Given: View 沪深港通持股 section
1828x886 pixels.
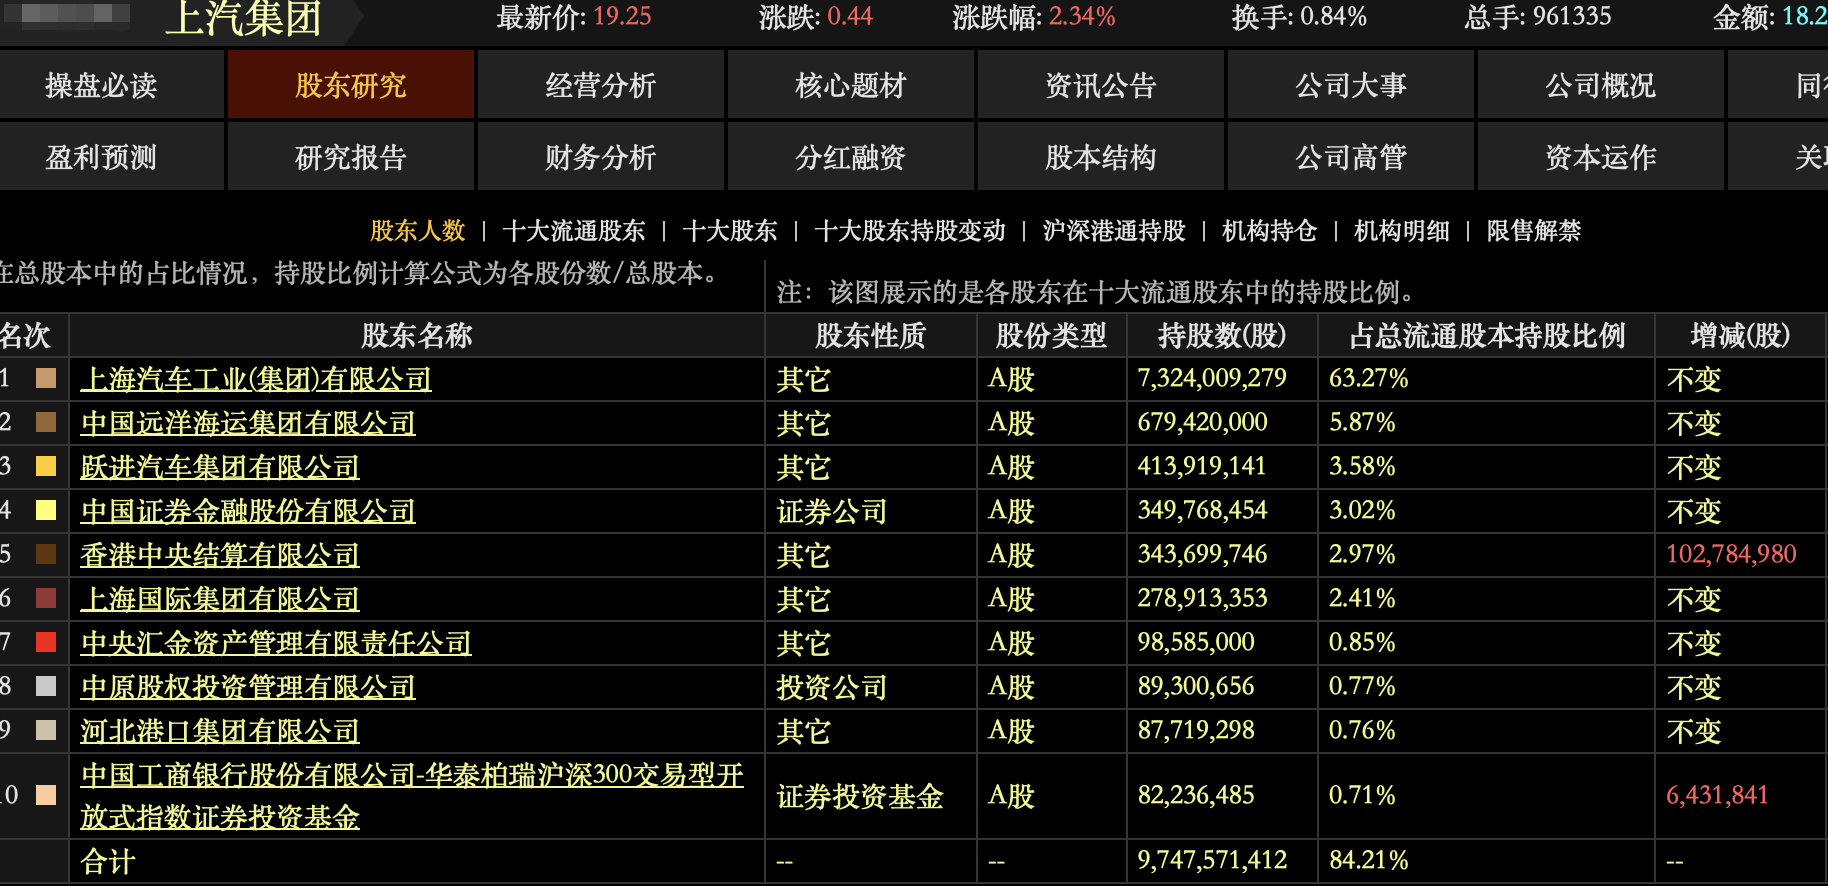Looking at the screenshot, I should [x=1114, y=231].
